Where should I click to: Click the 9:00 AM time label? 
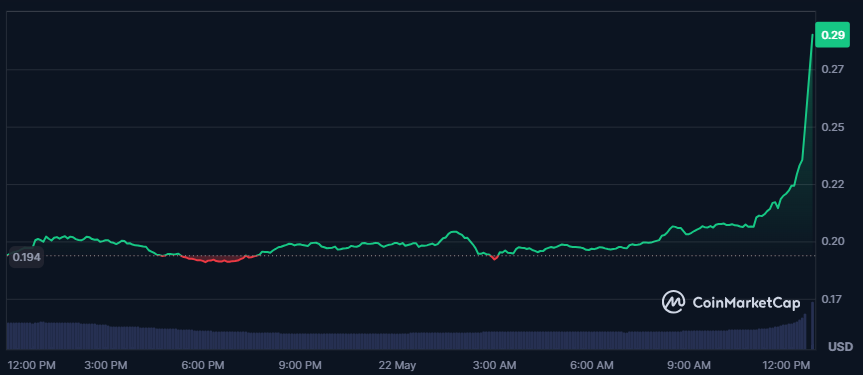(x=689, y=365)
